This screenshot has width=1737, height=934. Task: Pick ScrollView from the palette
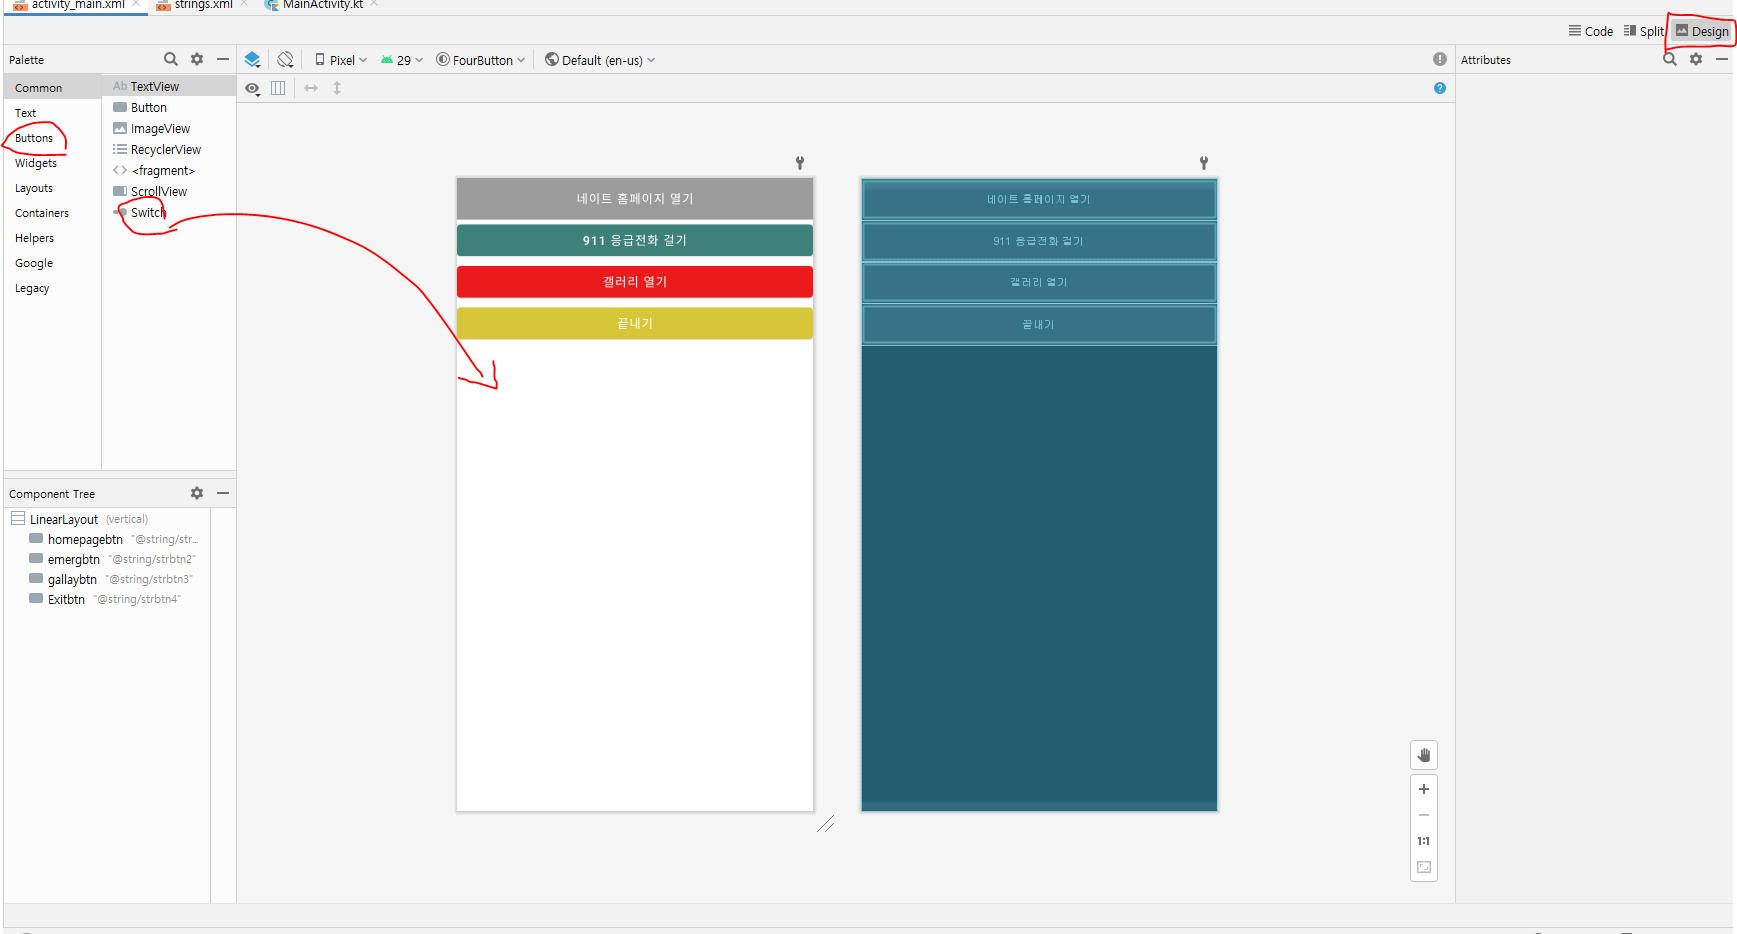169,192
